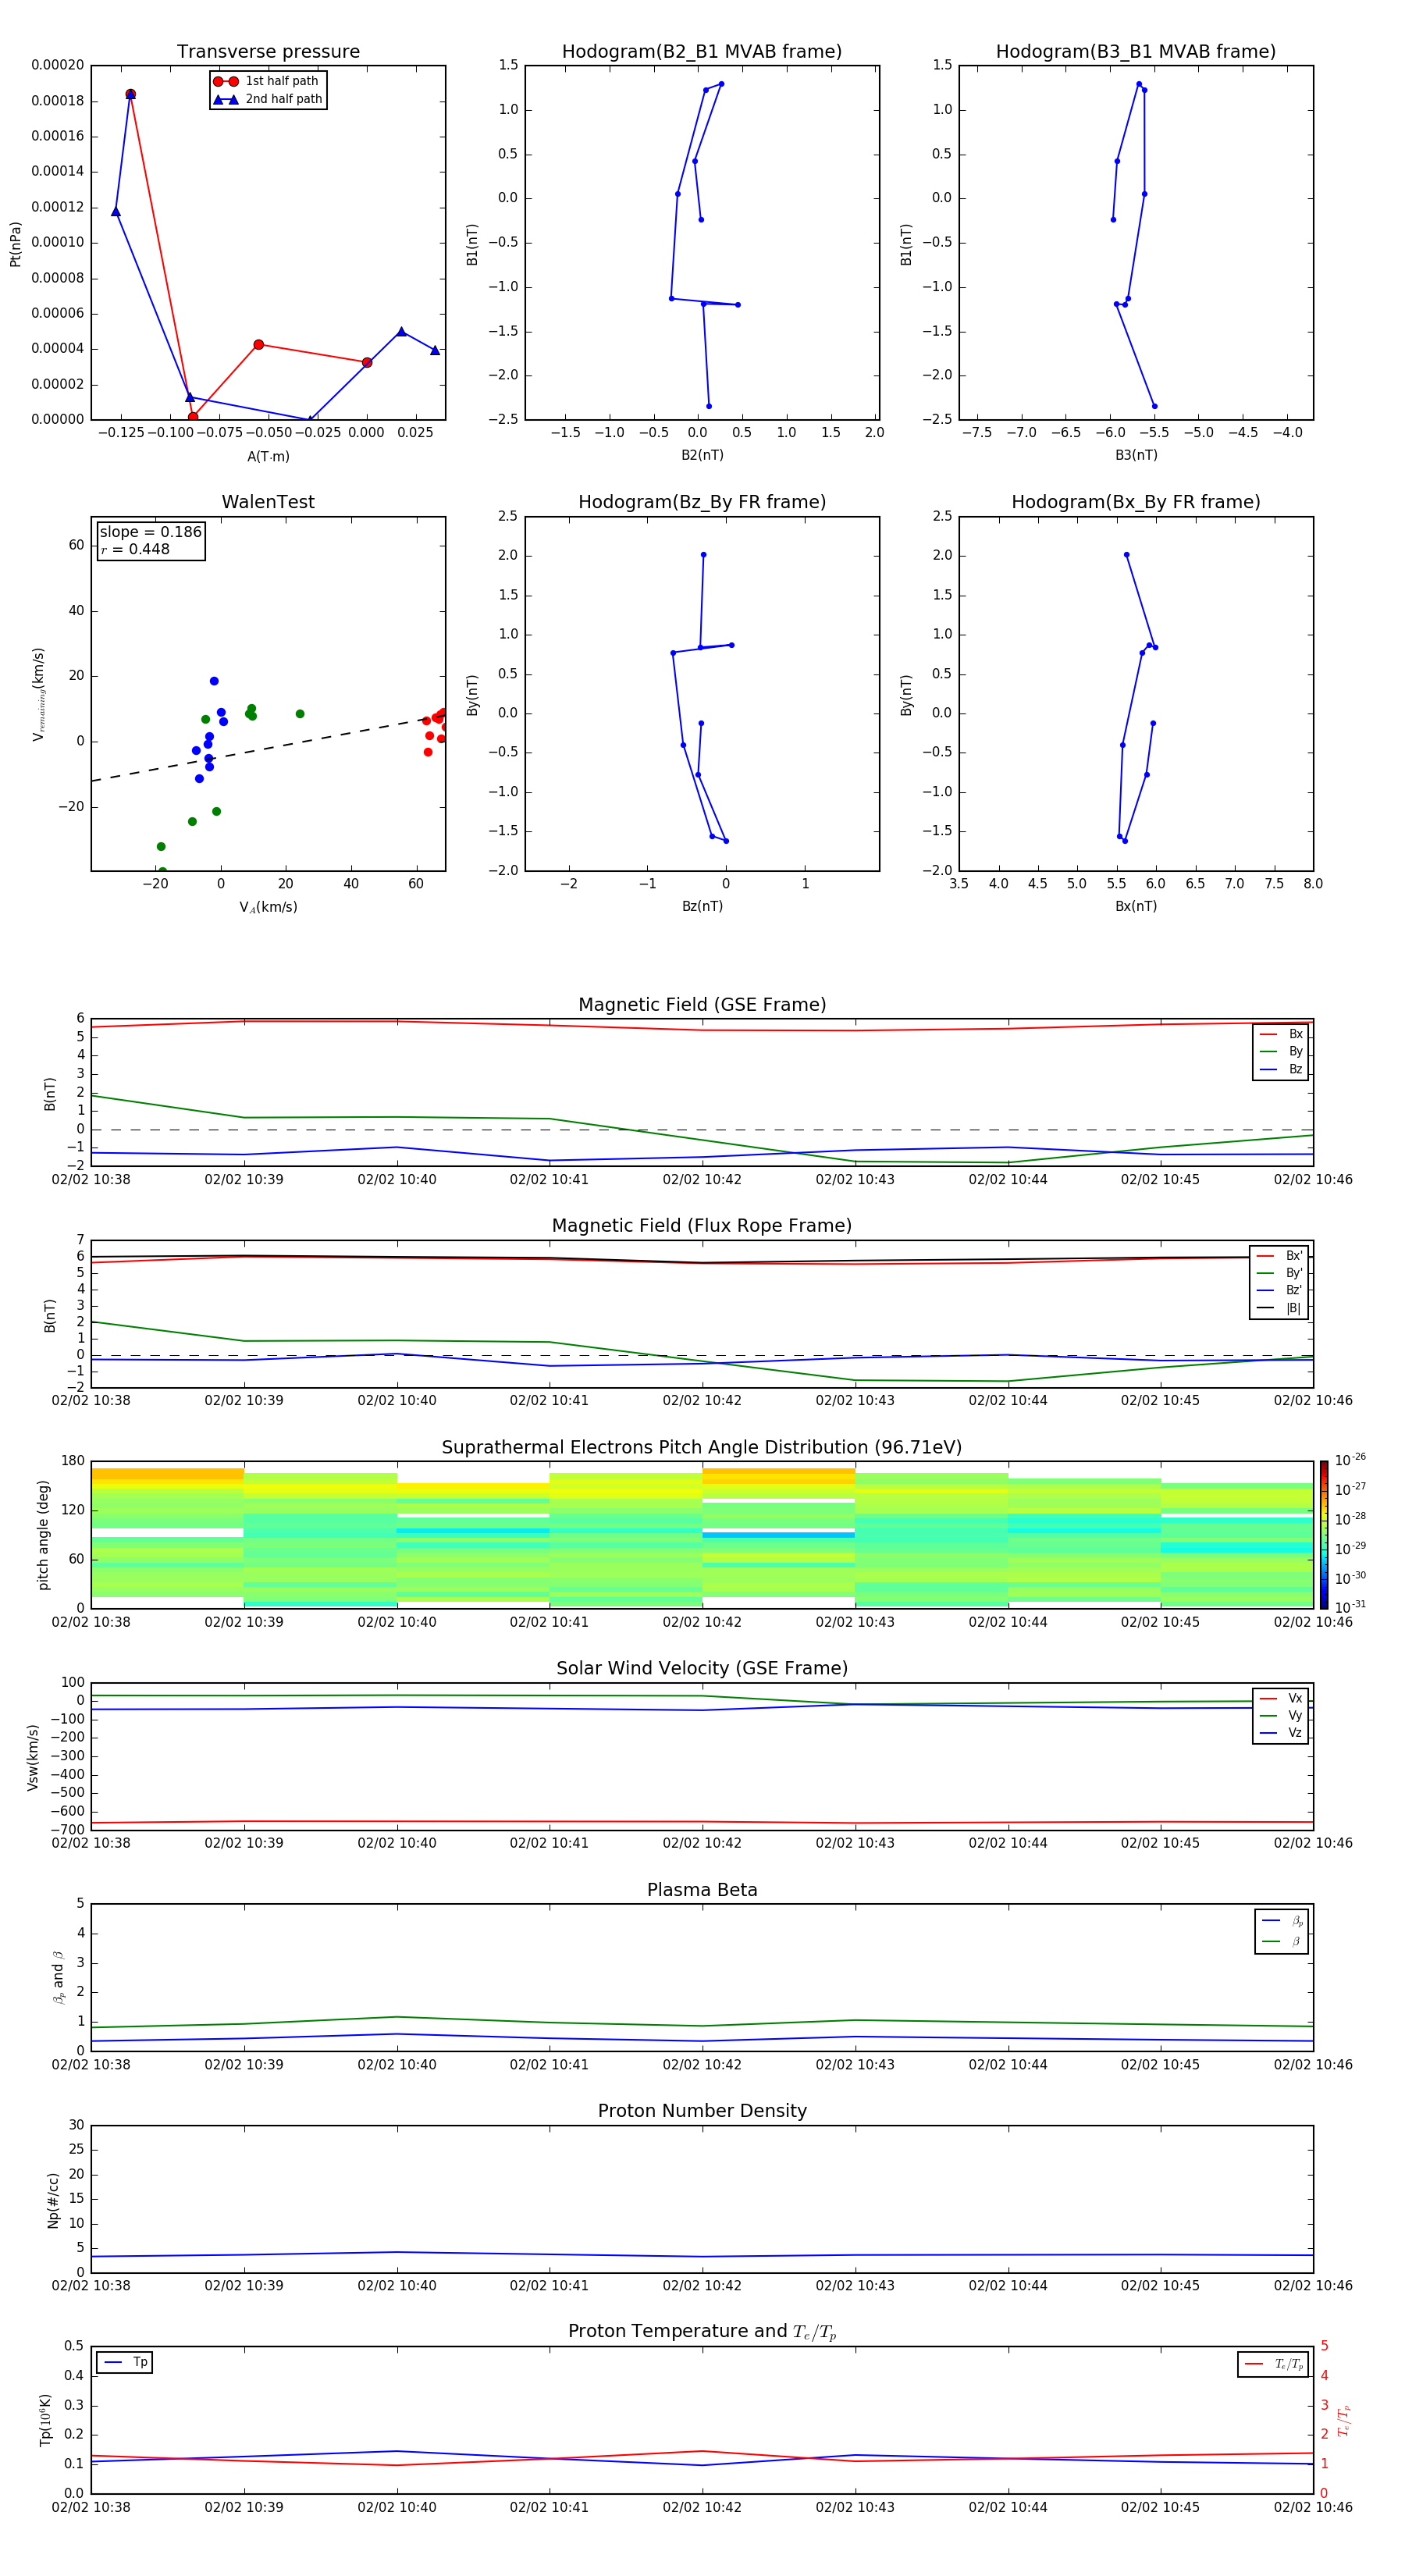
Task: Select the "Pt(nPa)" y-axis label
Action: point(15,244)
